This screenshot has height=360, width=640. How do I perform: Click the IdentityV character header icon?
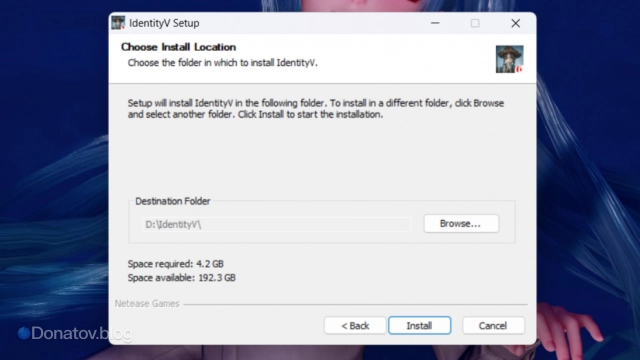point(509,59)
